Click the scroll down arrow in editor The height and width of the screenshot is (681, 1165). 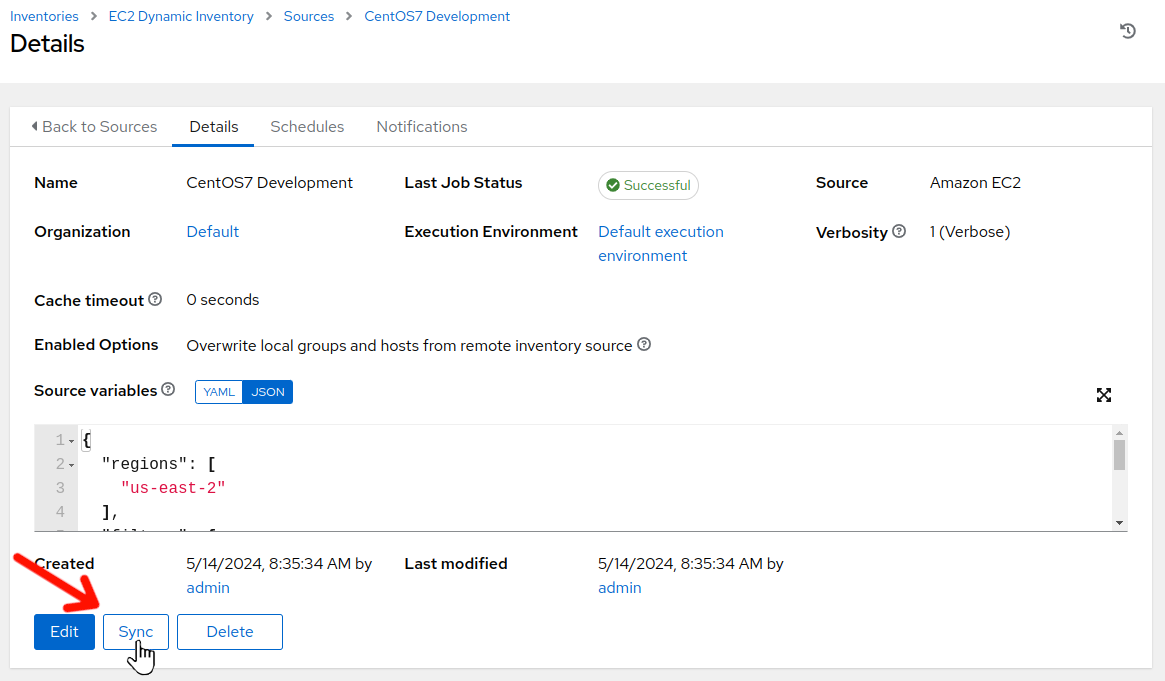point(1119,522)
